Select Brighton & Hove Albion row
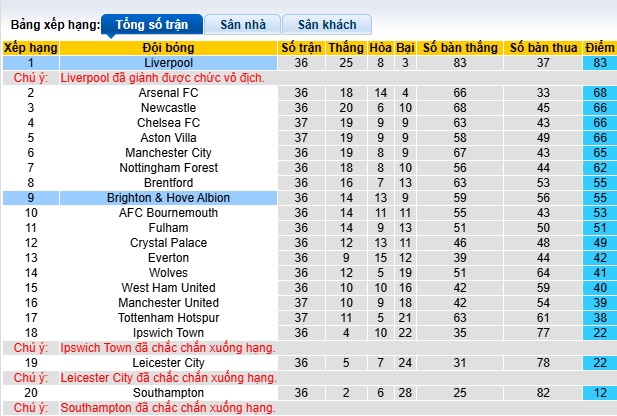The width and height of the screenshot is (617, 416). coord(168,198)
